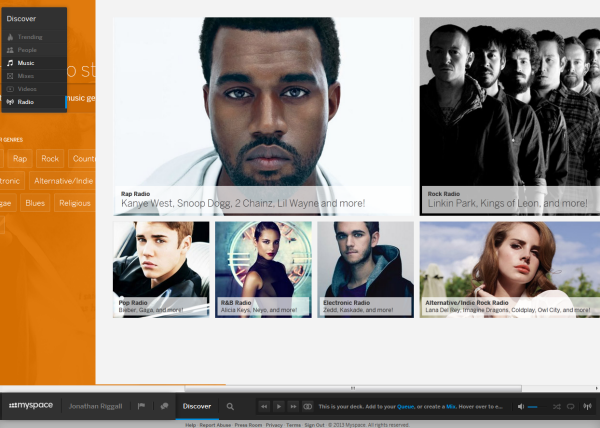Image resolution: width=600 pixels, height=428 pixels.
Task: Go to previous track in player
Action: (x=263, y=406)
